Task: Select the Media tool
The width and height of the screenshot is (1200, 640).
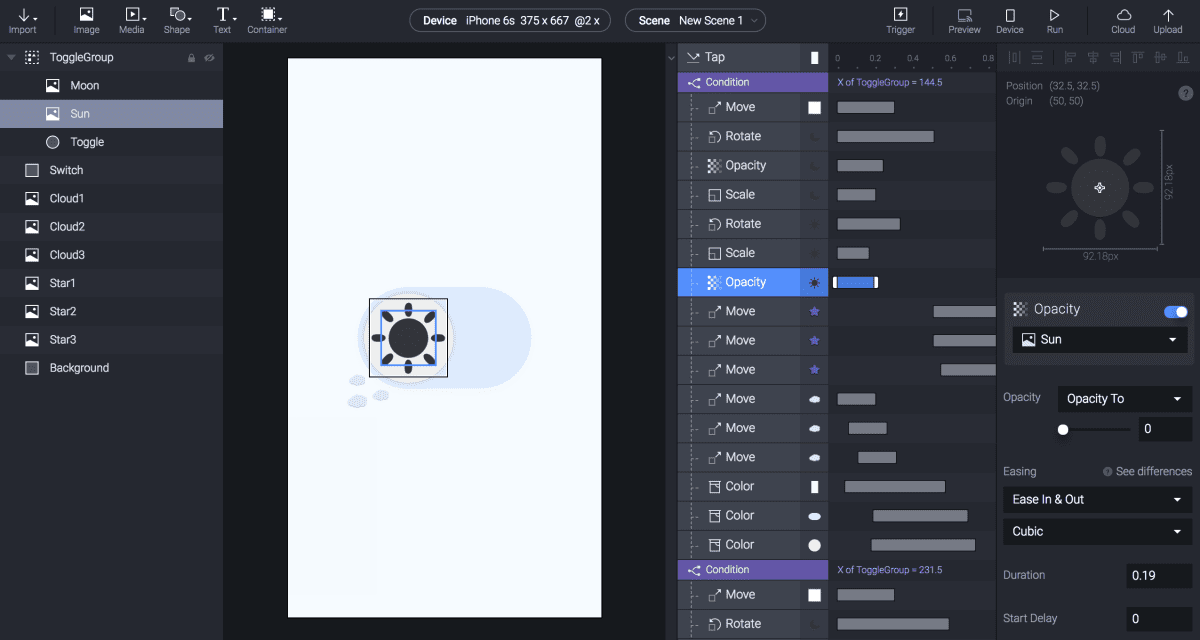Action: click(x=132, y=20)
